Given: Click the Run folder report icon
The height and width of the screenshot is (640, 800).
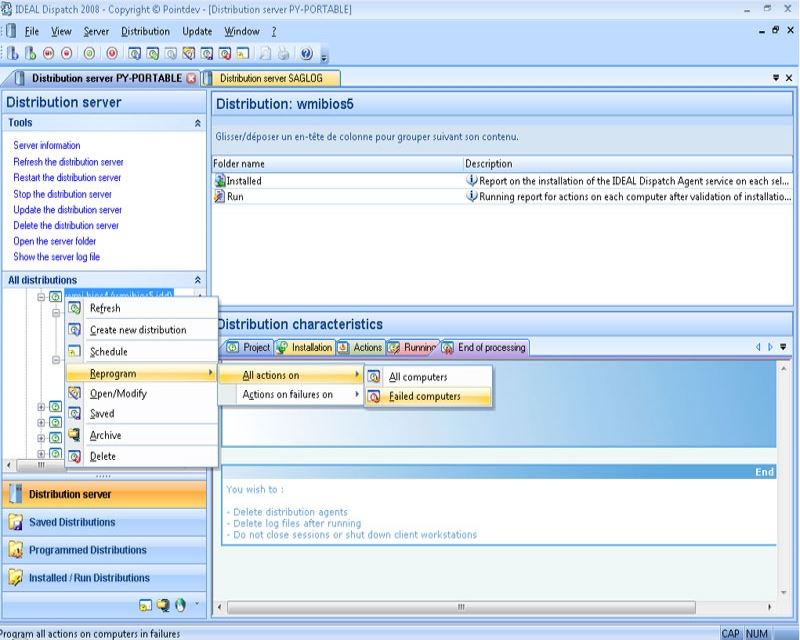Looking at the screenshot, I should (x=220, y=197).
